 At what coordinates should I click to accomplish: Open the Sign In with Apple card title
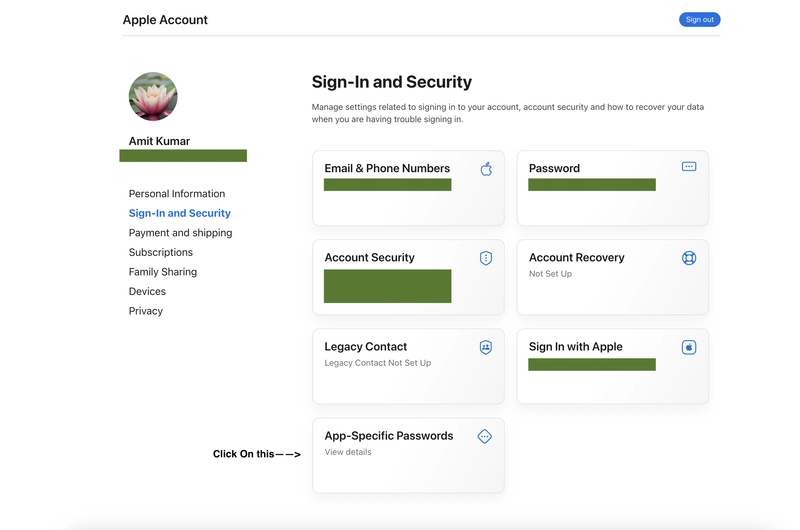pyautogui.click(x=576, y=347)
